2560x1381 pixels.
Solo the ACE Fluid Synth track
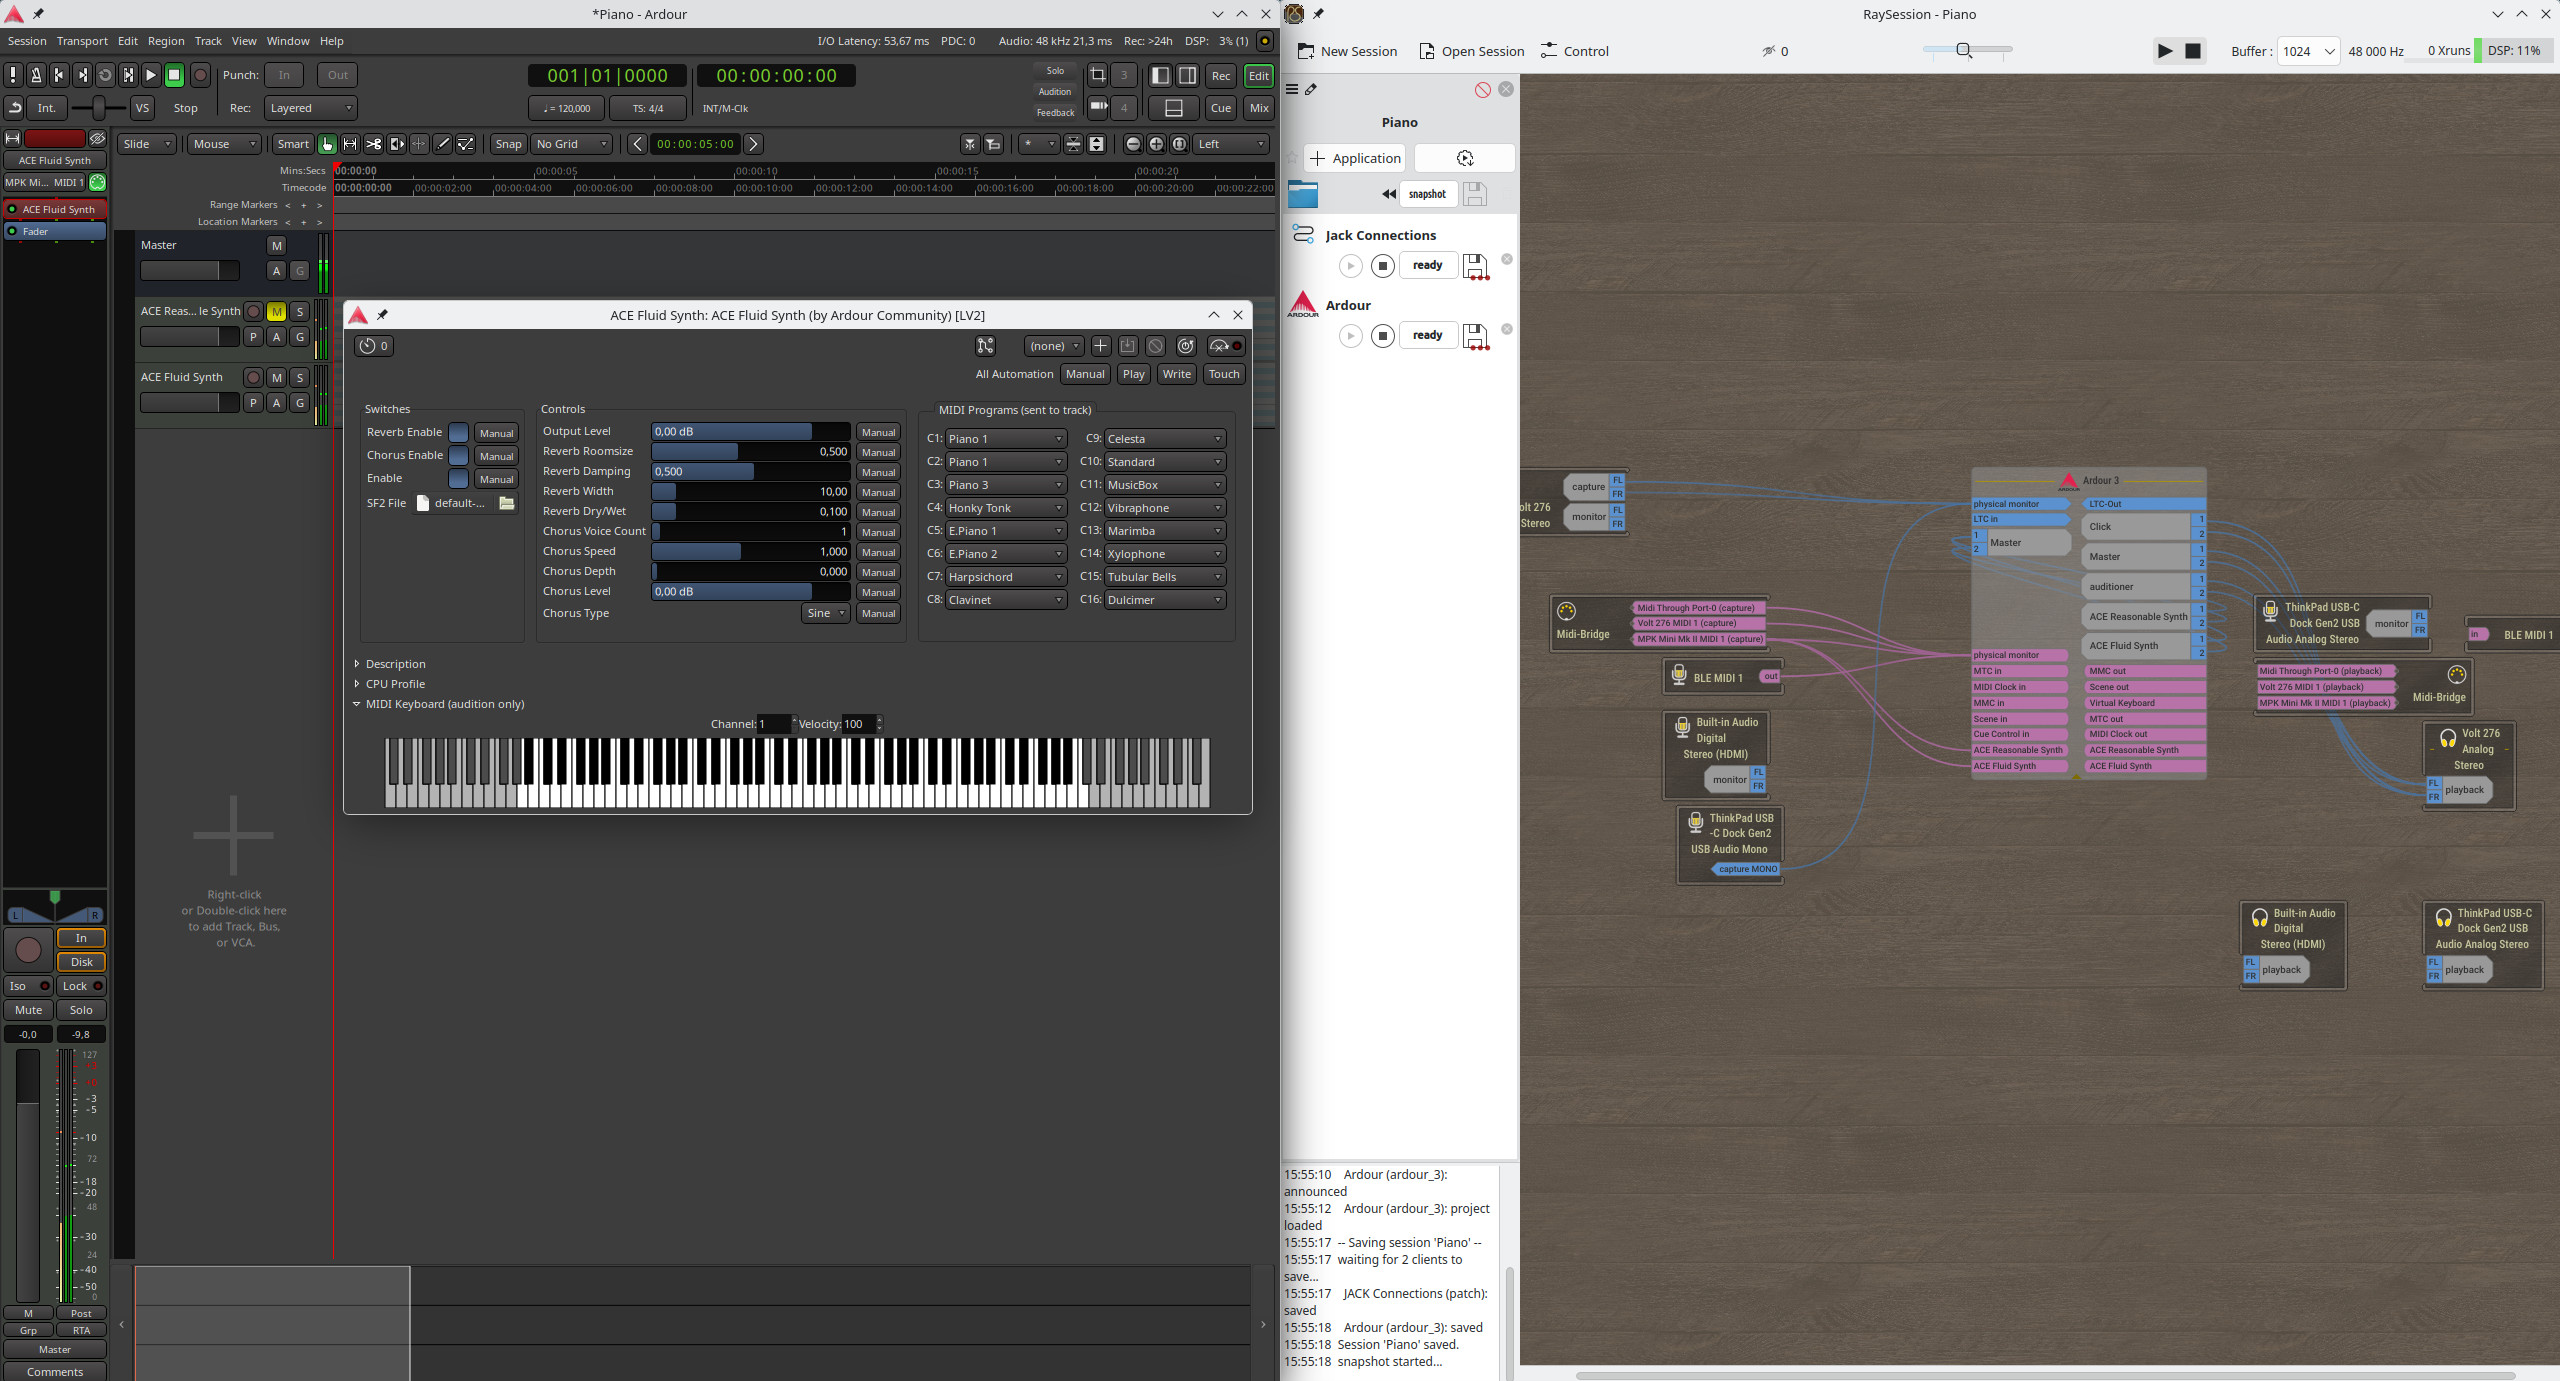tap(299, 377)
